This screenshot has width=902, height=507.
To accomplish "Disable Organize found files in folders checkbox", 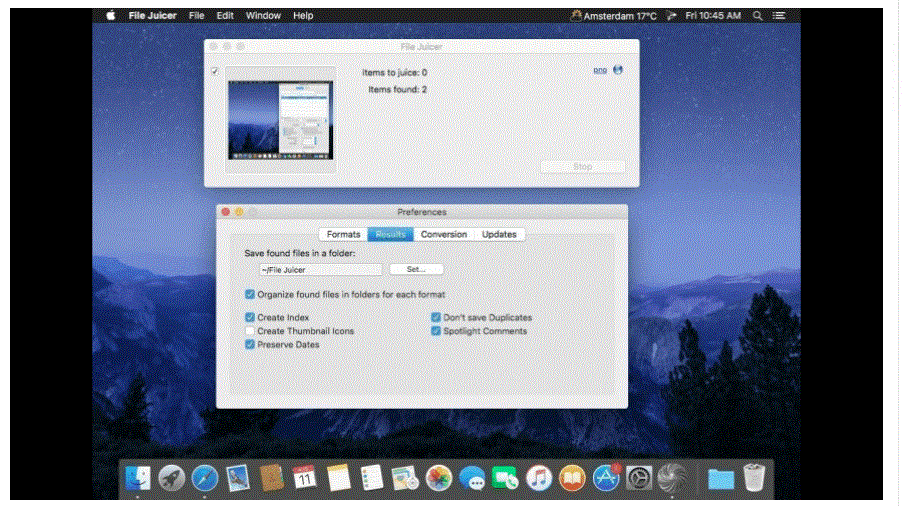I will click(x=250, y=294).
